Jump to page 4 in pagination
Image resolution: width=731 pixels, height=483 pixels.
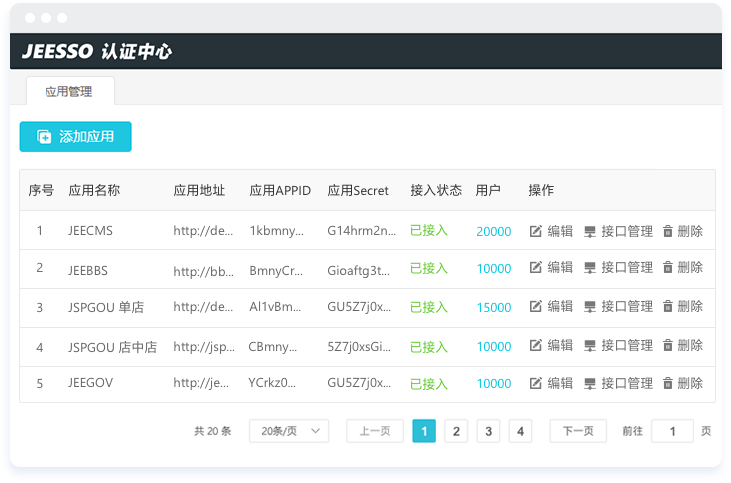[x=519, y=431]
